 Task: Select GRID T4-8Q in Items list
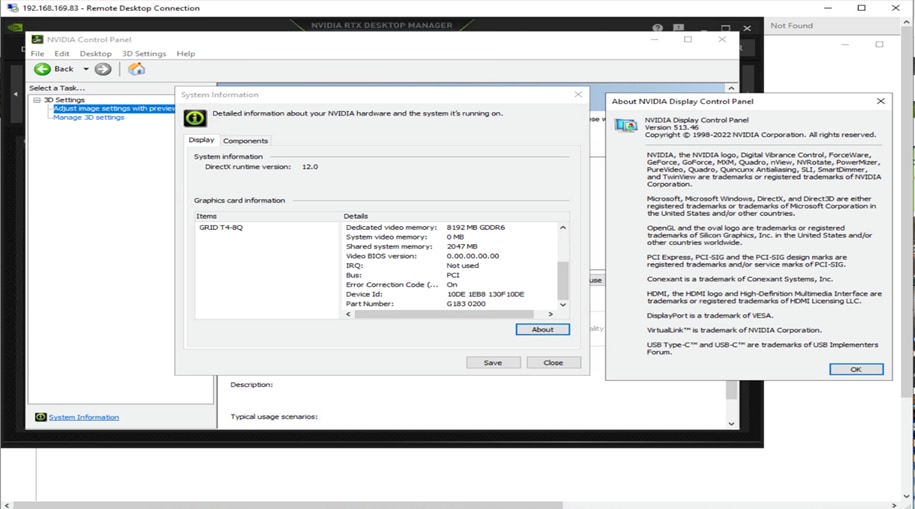point(221,227)
